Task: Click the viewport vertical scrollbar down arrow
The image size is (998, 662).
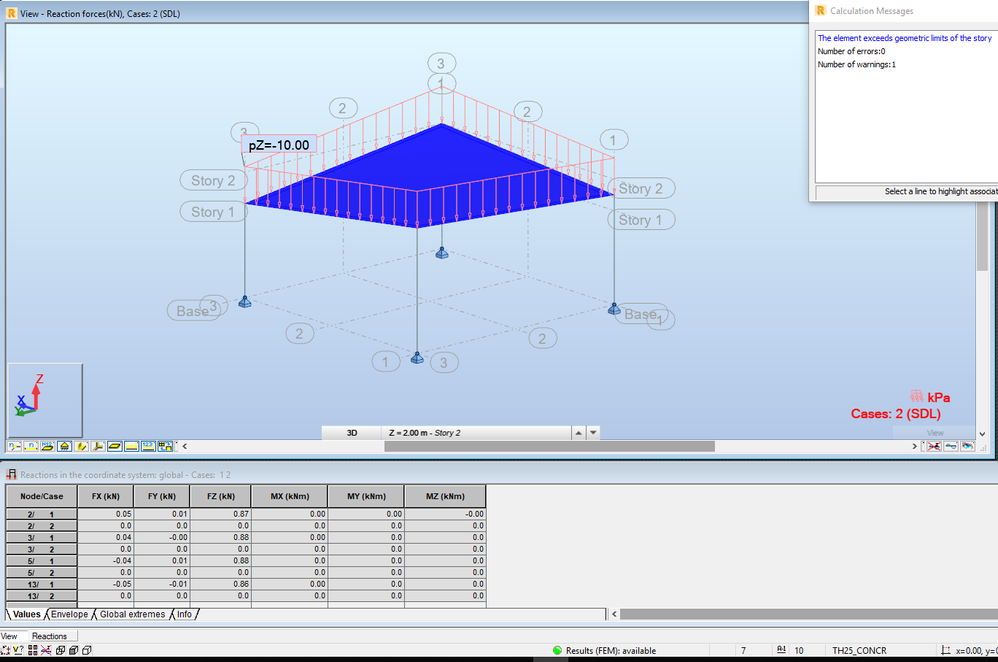Action: (x=982, y=433)
